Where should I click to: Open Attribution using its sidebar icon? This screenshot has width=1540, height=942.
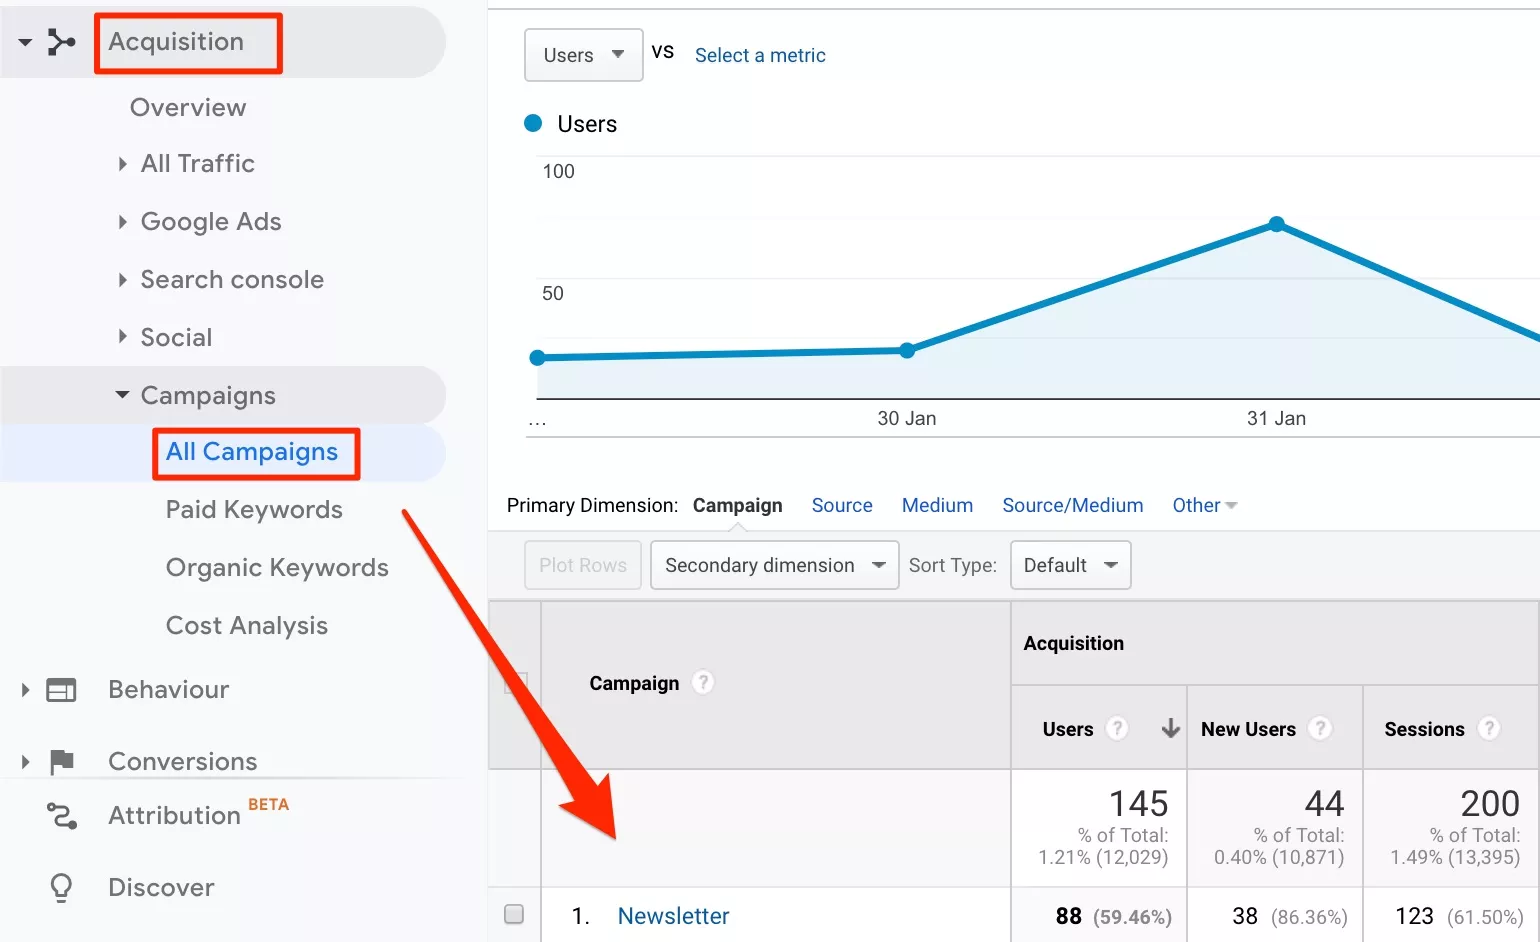click(x=62, y=815)
